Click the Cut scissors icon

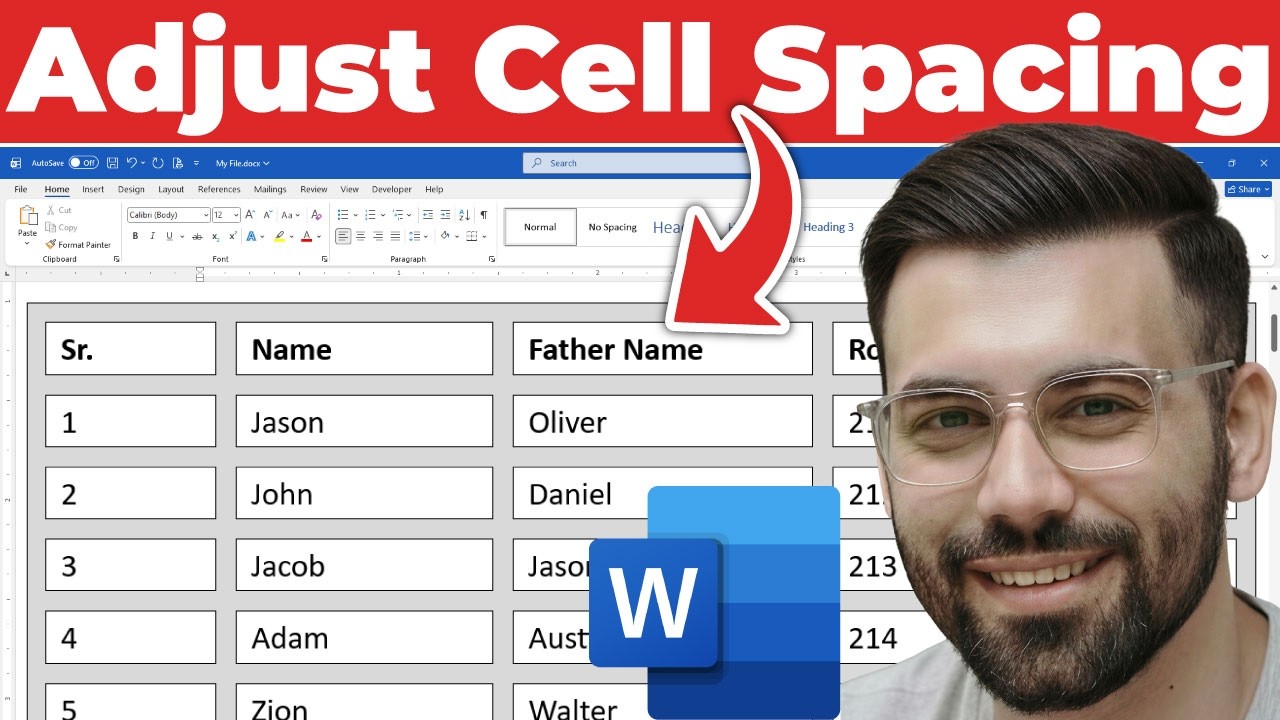pyautogui.click(x=50, y=211)
